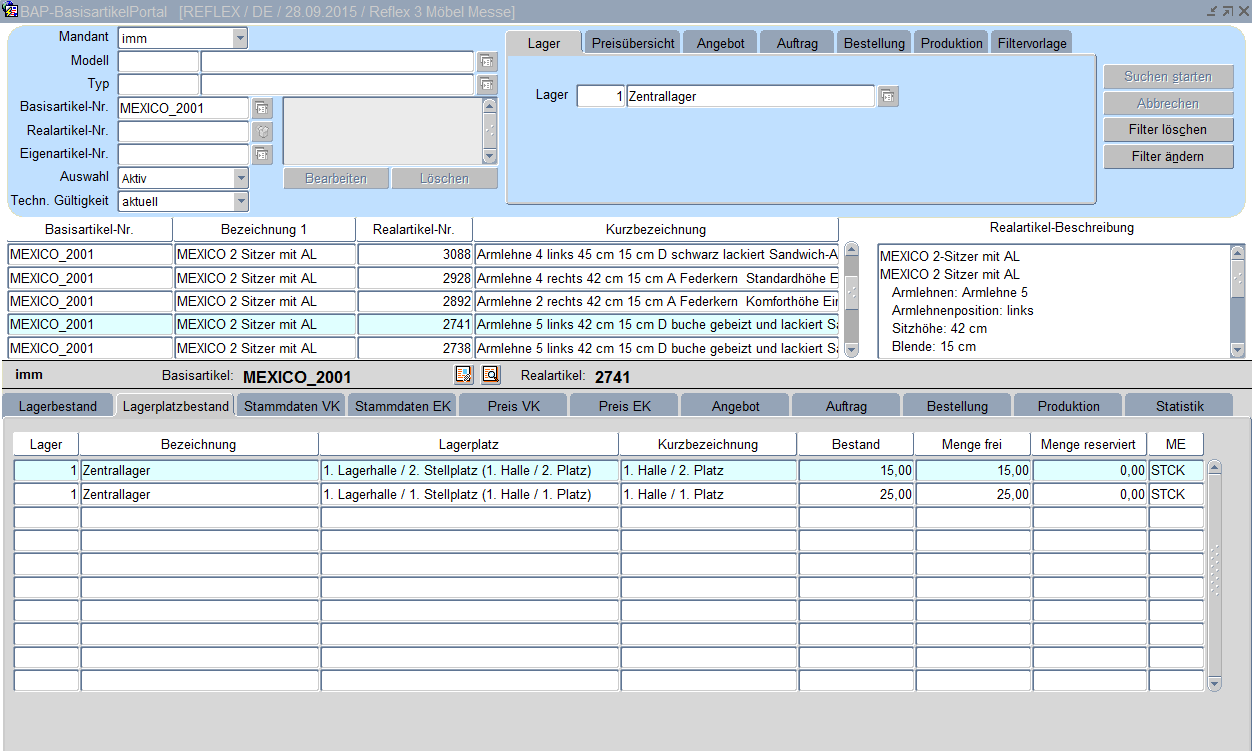Expand the Mandant dropdown
The height and width of the screenshot is (751, 1252).
pos(240,38)
